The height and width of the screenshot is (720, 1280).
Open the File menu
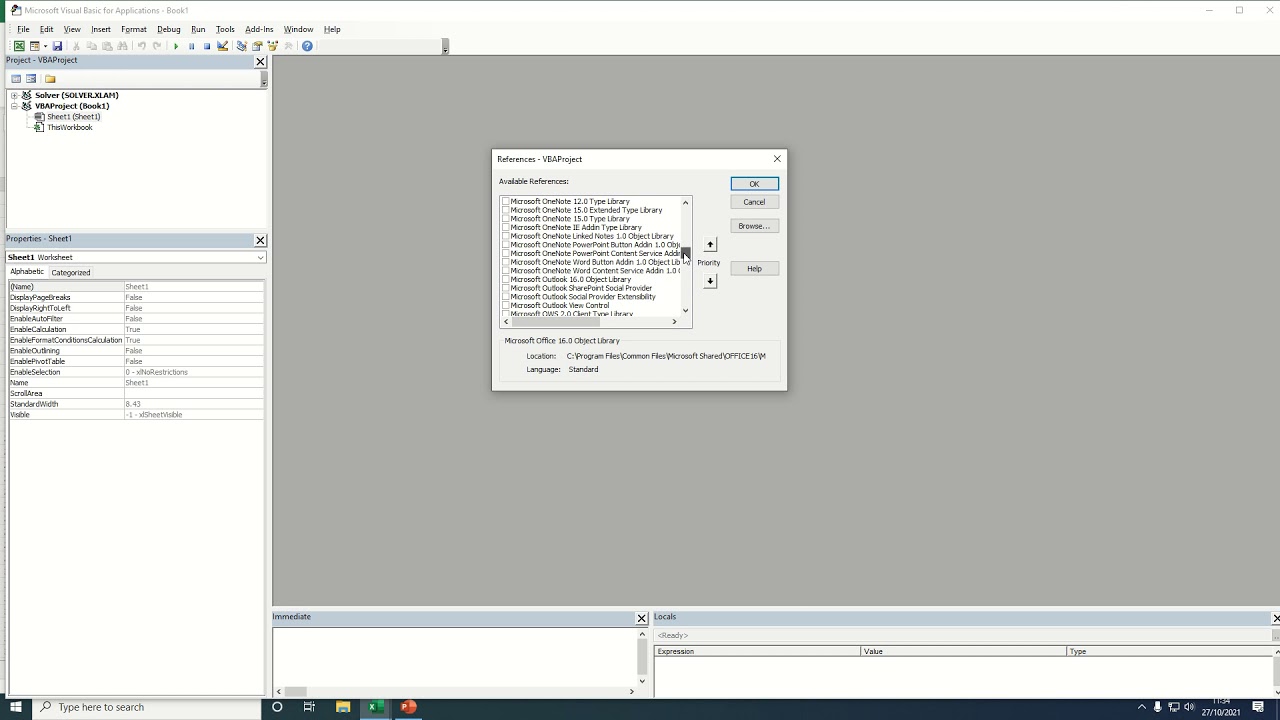click(23, 29)
